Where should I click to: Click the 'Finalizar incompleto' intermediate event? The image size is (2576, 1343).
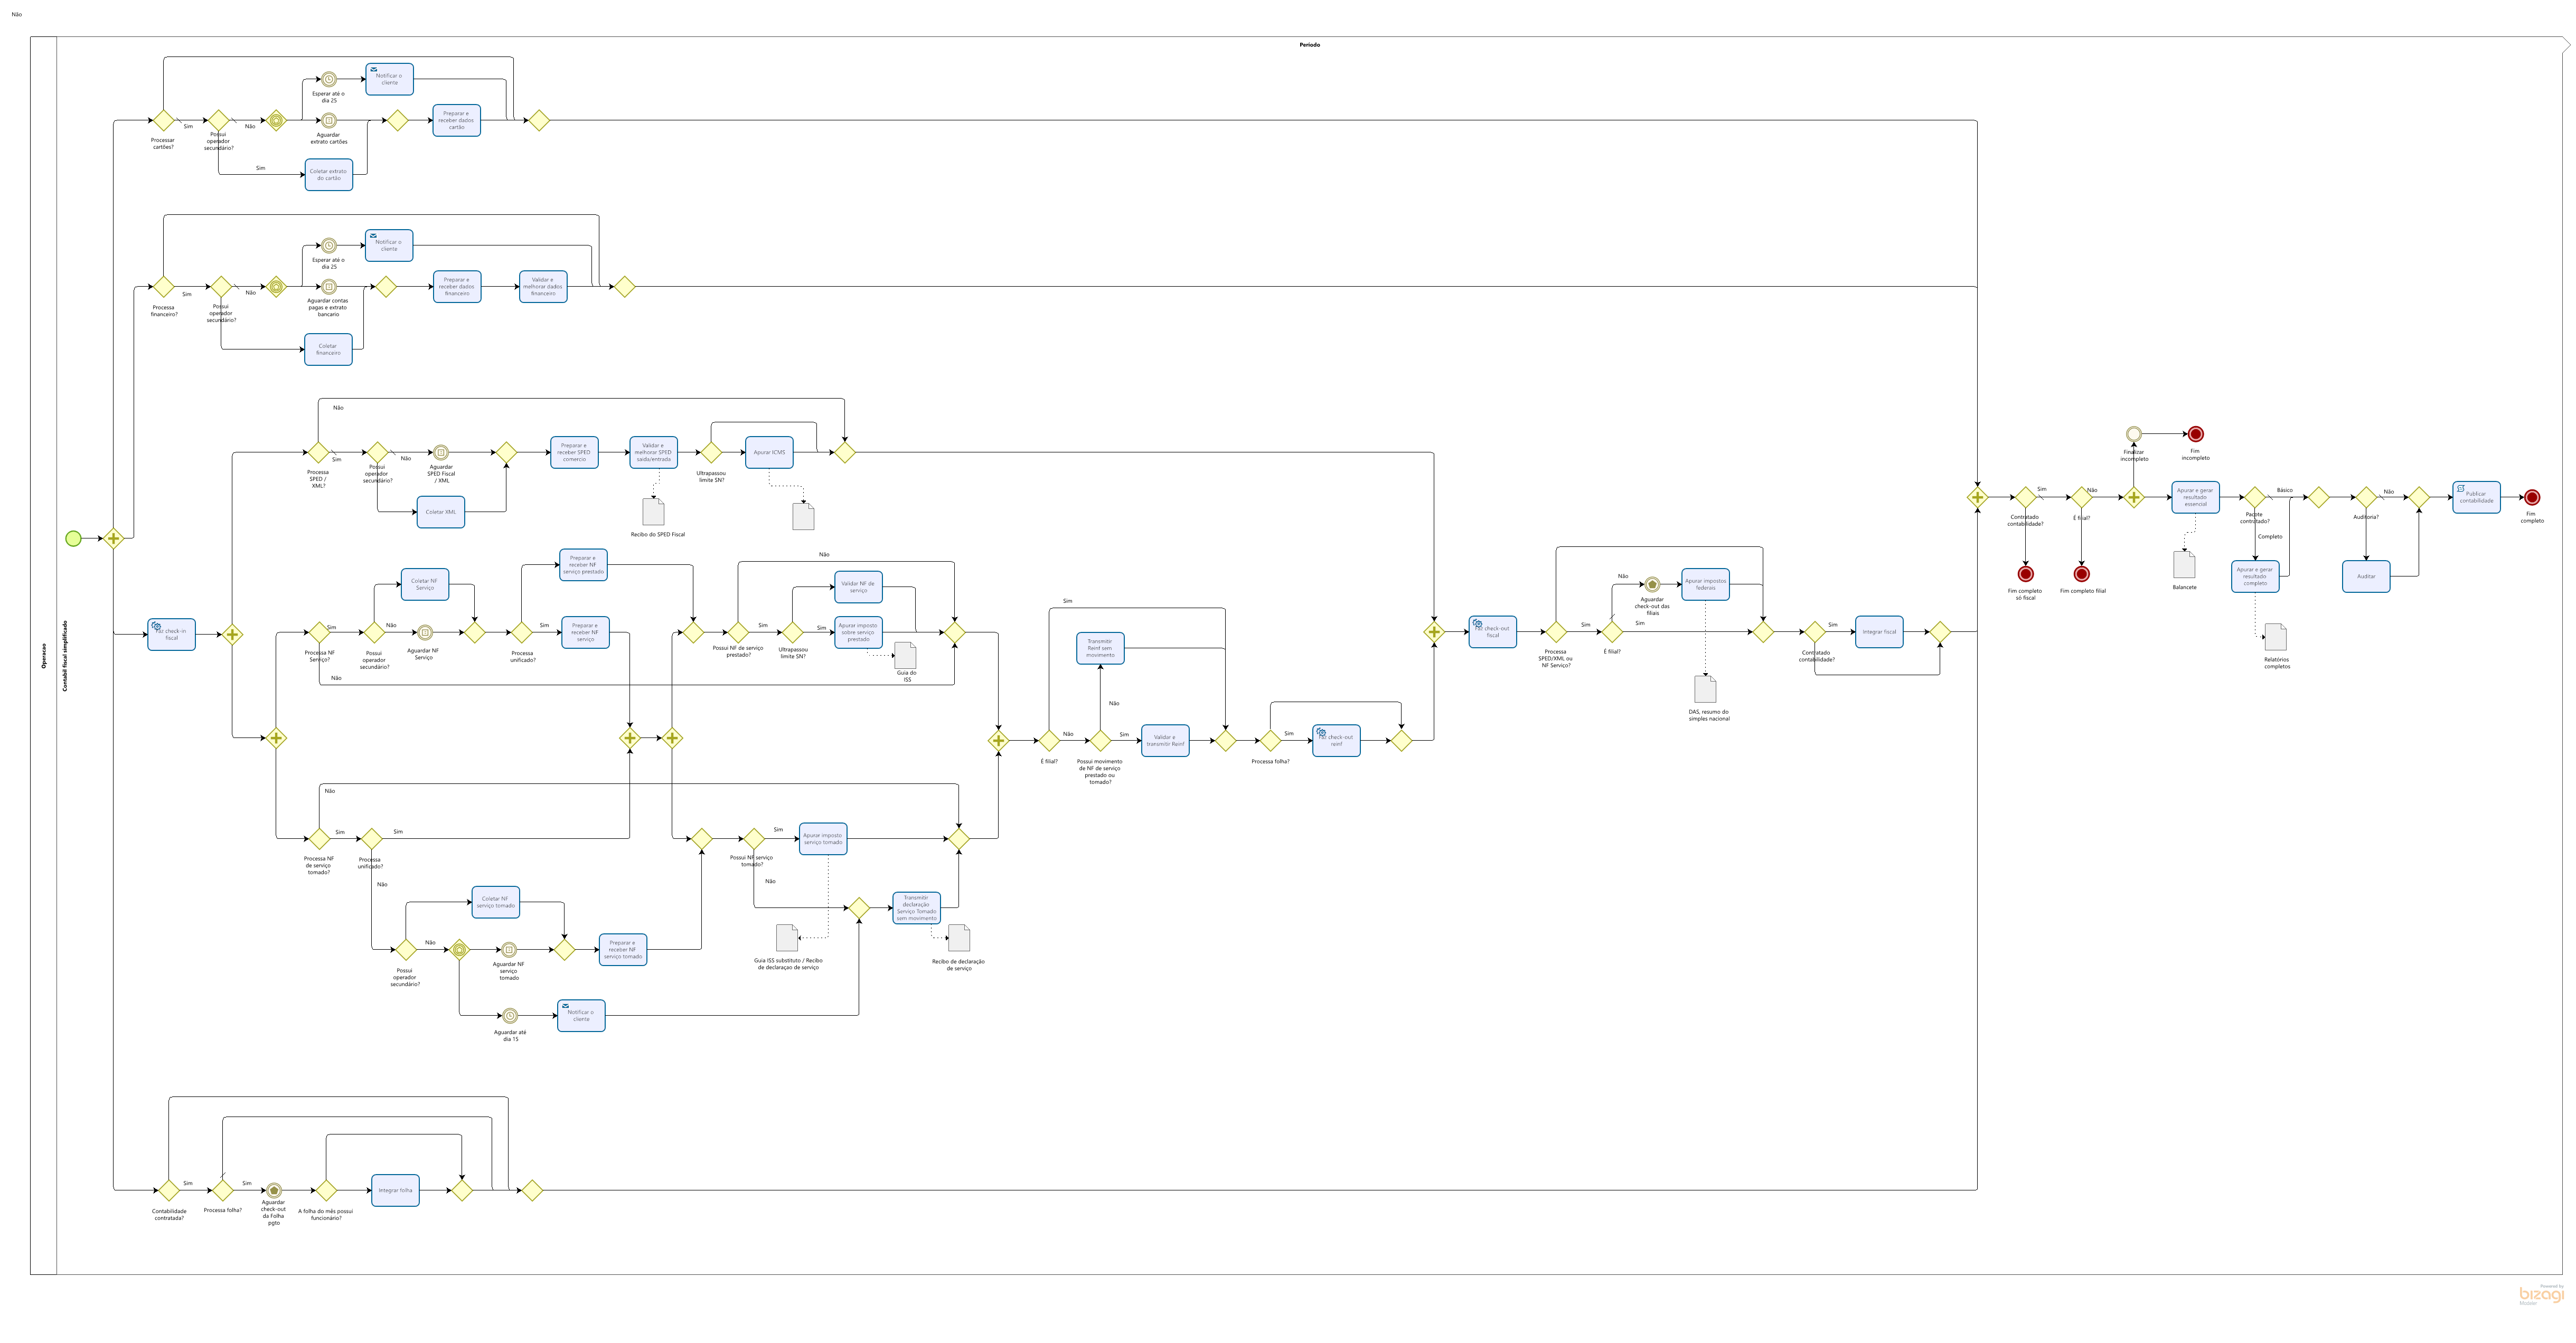click(x=2133, y=434)
